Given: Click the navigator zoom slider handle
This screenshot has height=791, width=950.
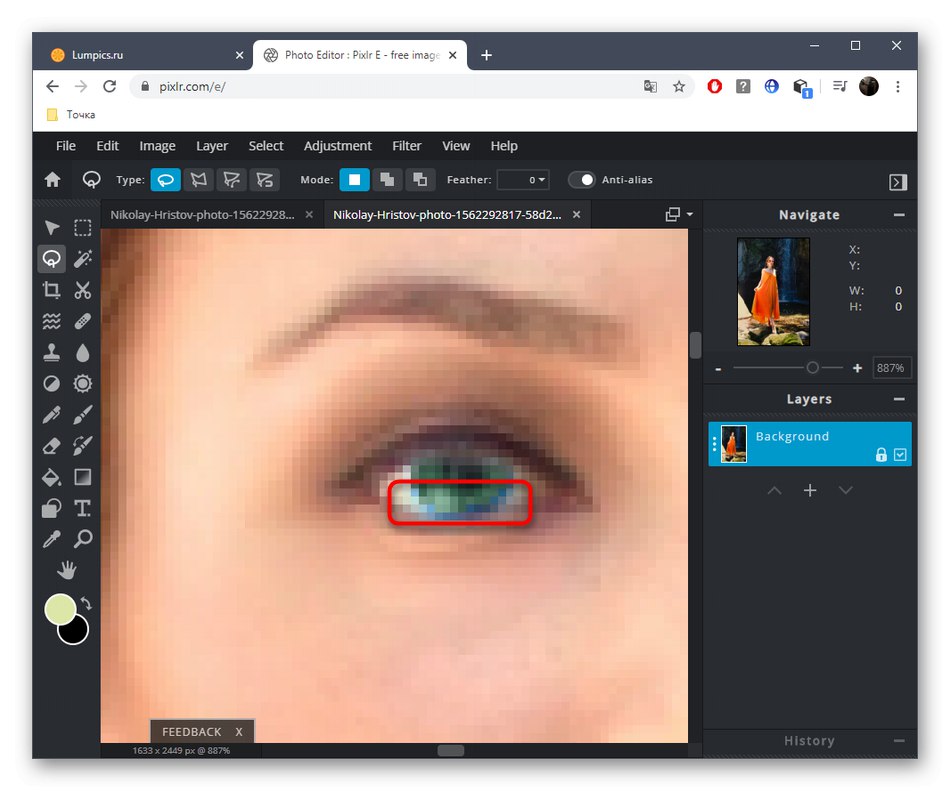Looking at the screenshot, I should tap(812, 368).
